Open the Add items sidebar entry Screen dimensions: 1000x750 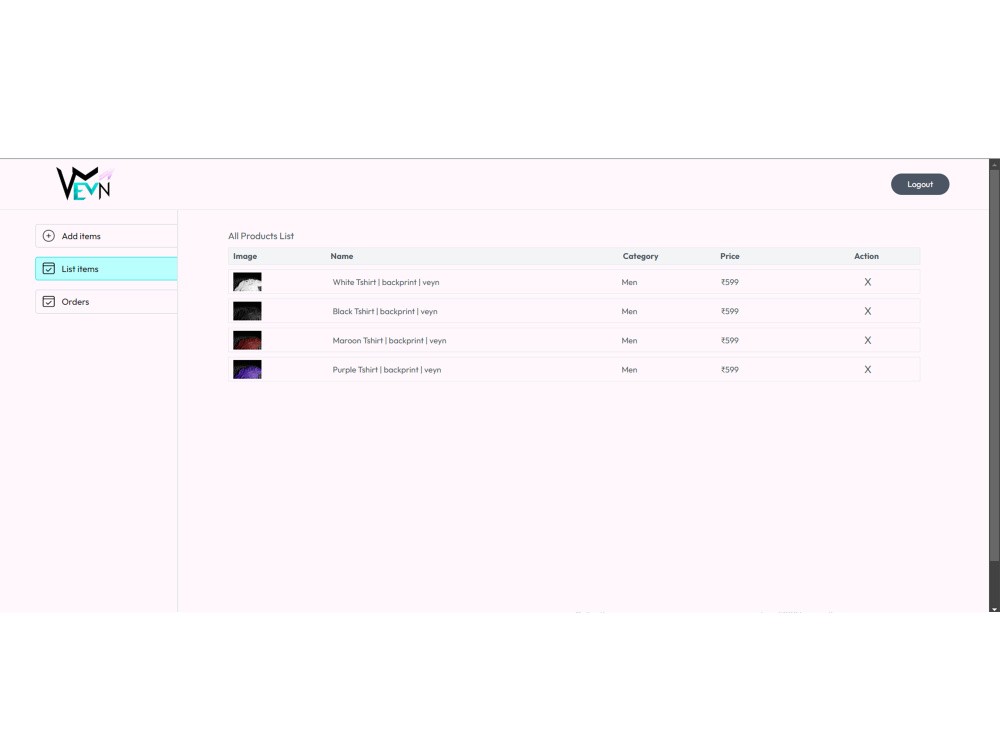pyautogui.click(x=107, y=236)
